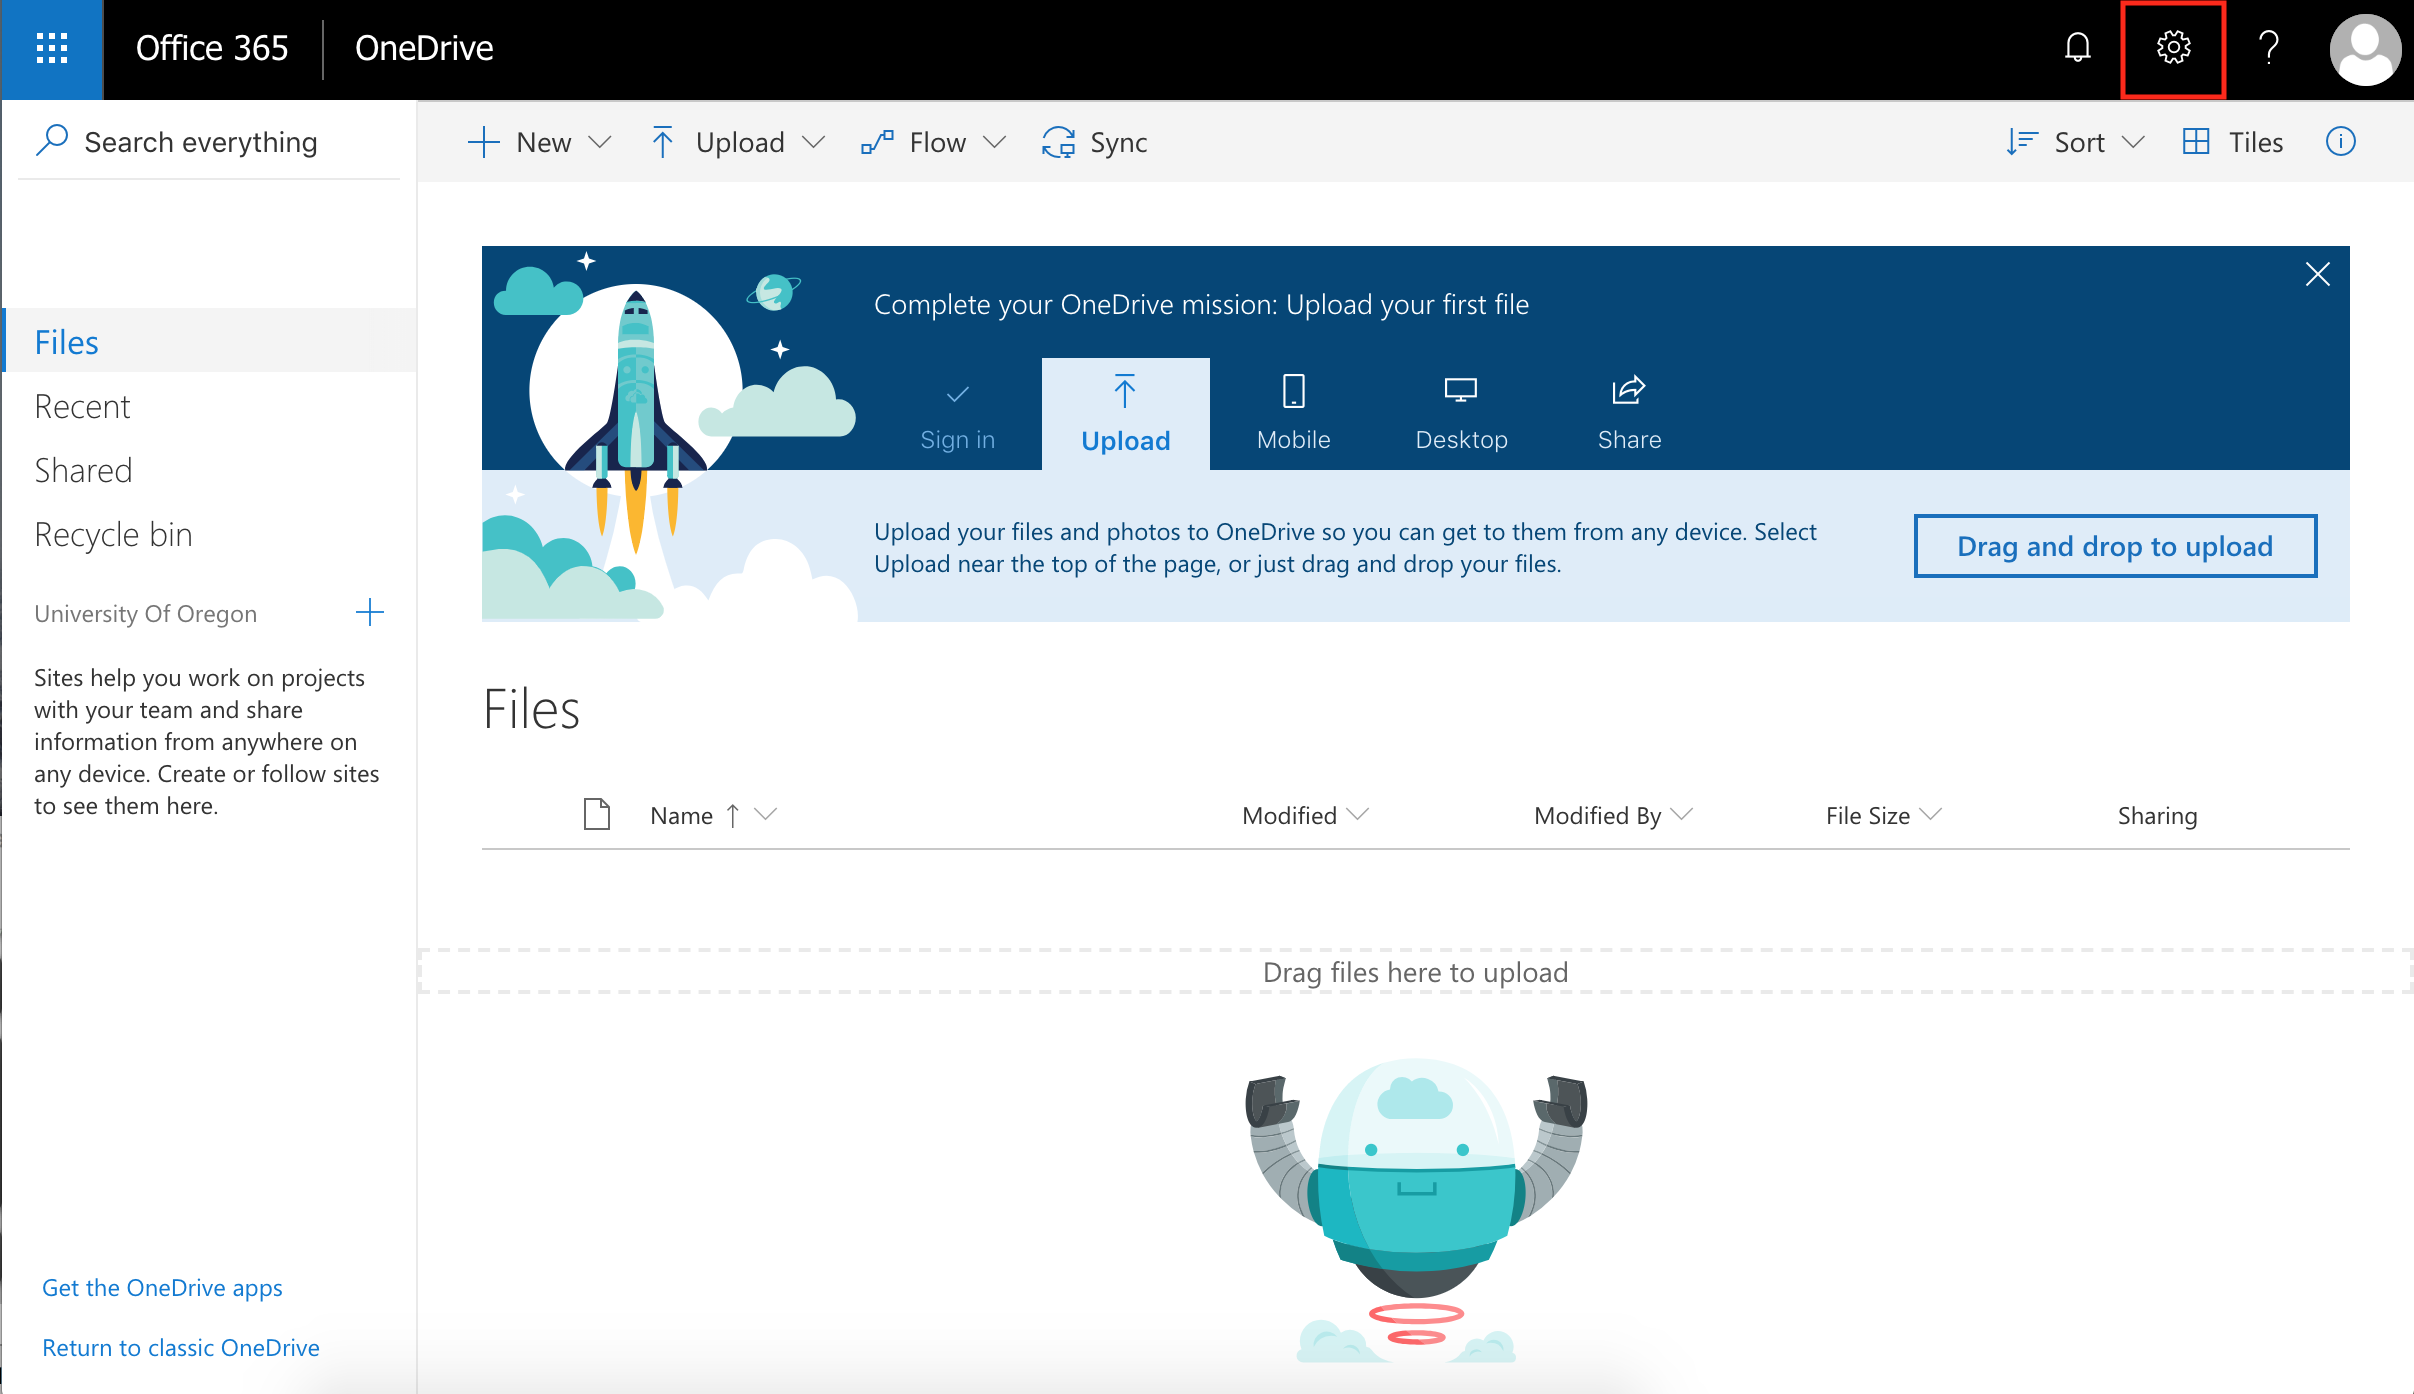This screenshot has height=1394, width=2414.
Task: Open the Name column dropdown chevron
Action: click(766, 815)
